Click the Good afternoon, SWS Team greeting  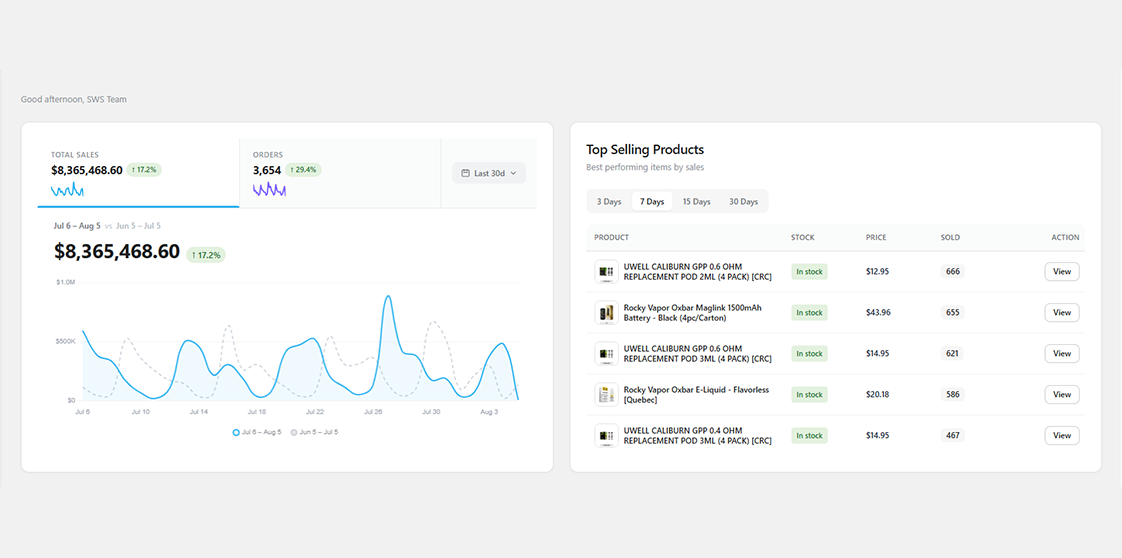pyautogui.click(x=74, y=99)
